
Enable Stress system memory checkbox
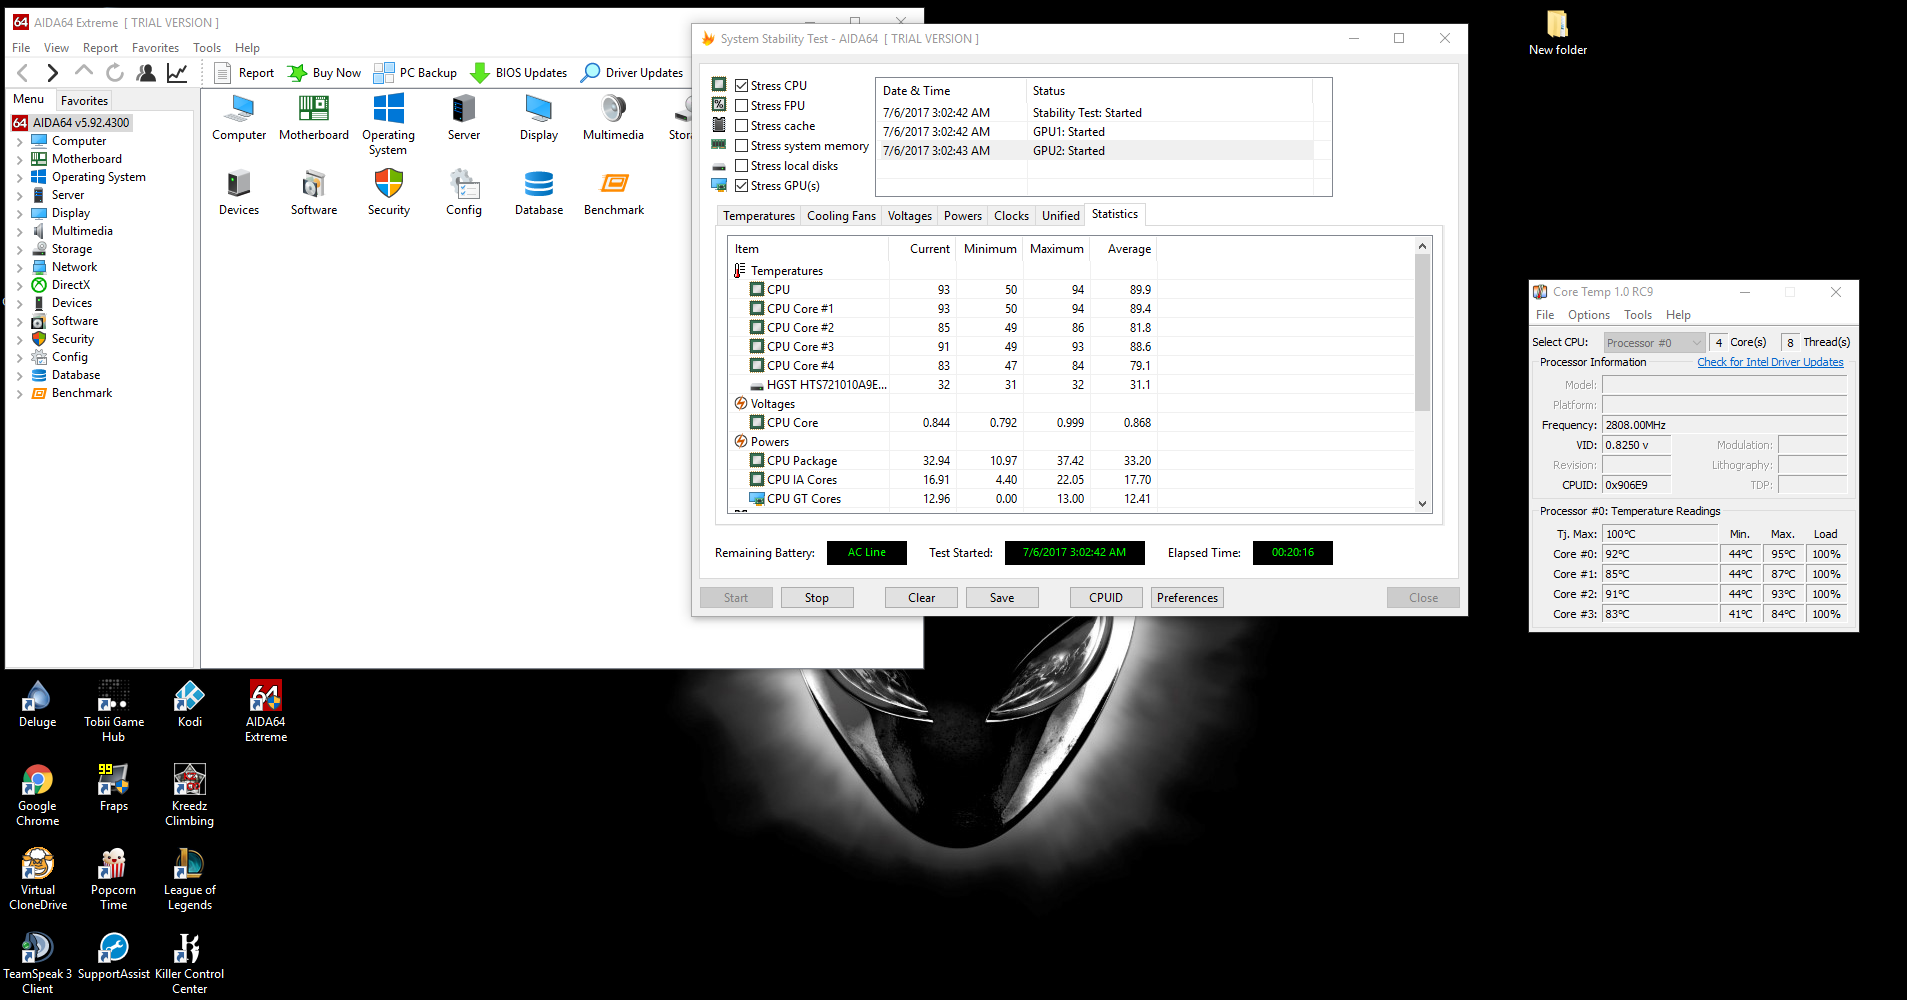tap(742, 146)
